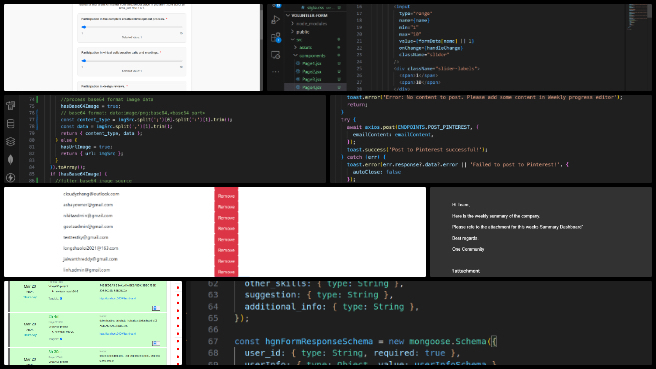656x369 pixels.
Task: Open the Extensions icon with blue badge
Action: pos(276,38)
